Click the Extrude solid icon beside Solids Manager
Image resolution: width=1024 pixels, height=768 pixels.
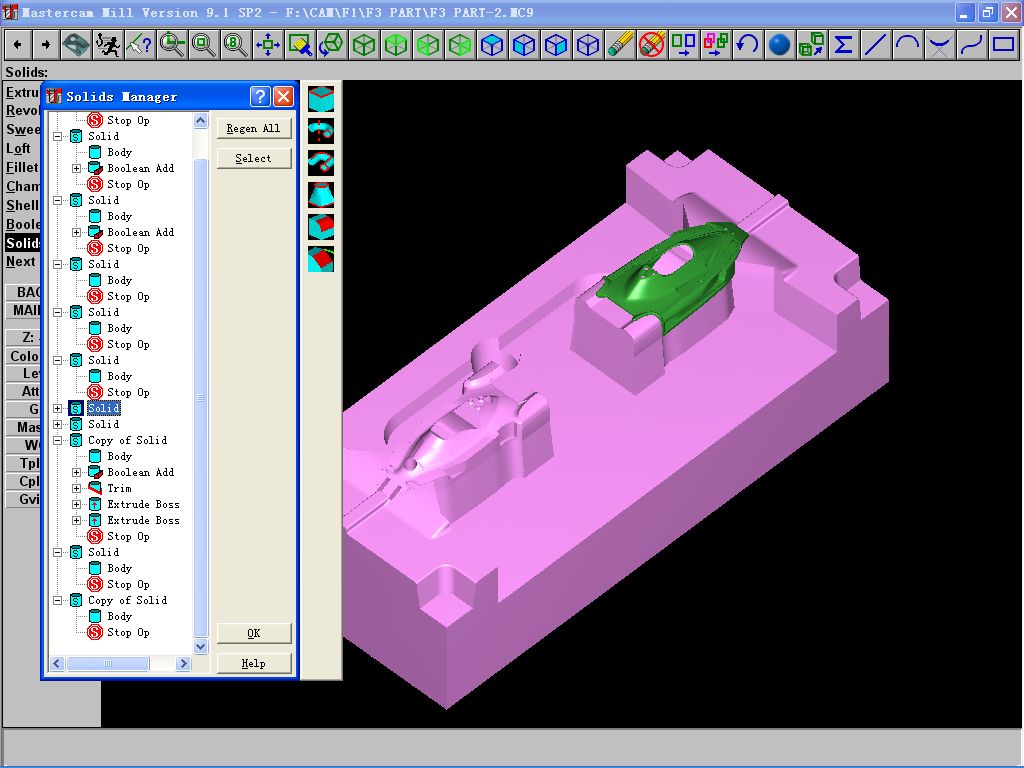pyautogui.click(x=321, y=99)
